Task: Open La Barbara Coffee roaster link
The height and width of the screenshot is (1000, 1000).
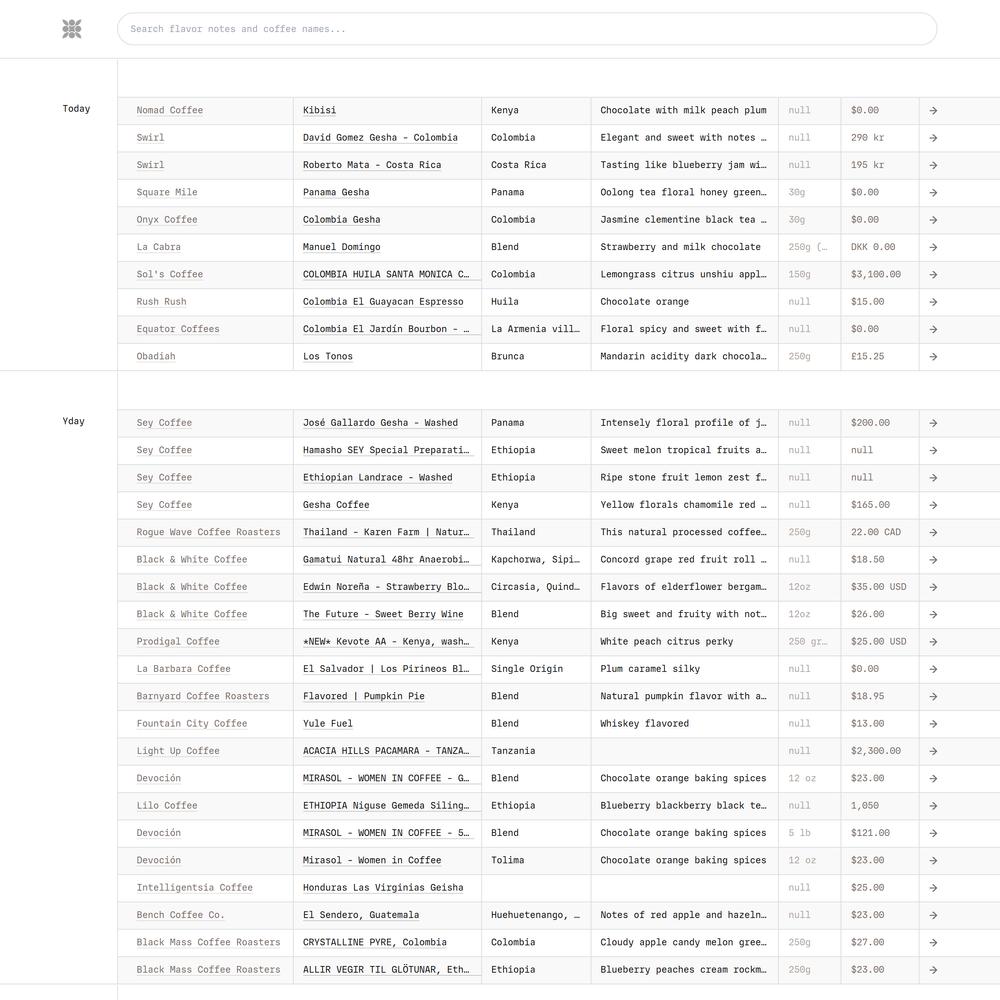Action: (x=184, y=670)
